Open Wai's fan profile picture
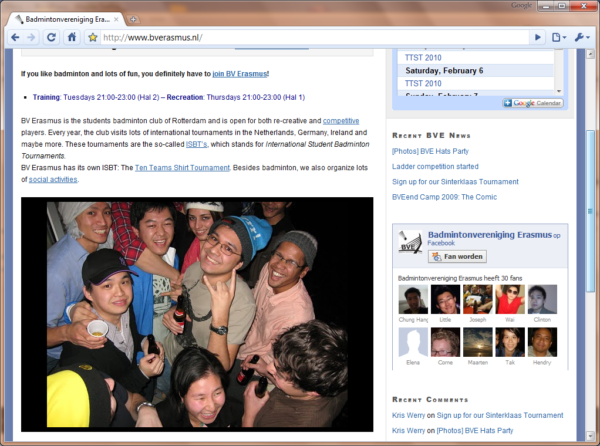 pos(510,300)
